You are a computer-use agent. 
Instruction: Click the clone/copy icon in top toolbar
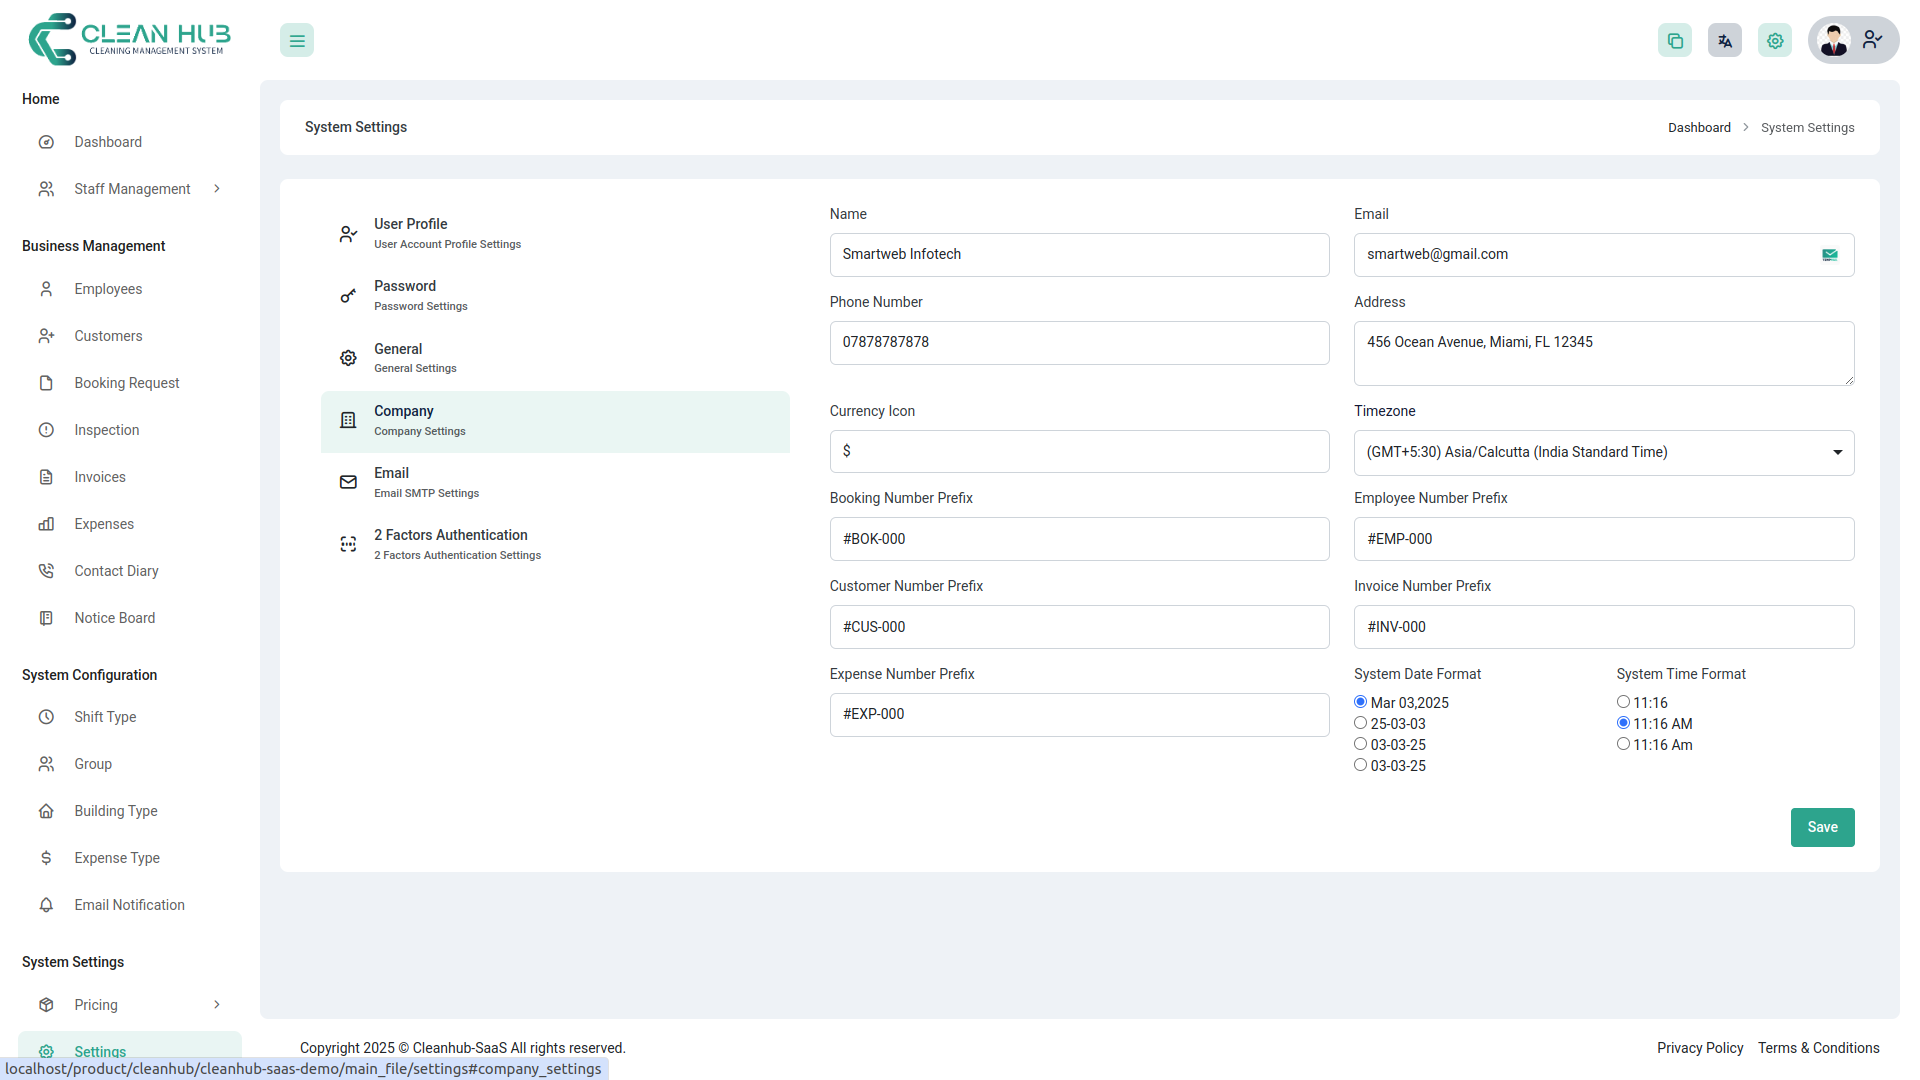1675,40
